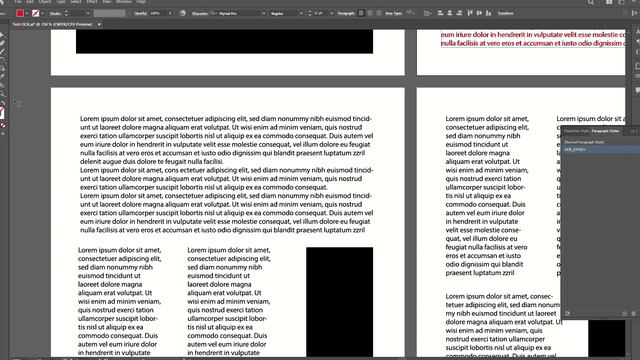Open the fill color dropdown arrow
Image resolution: width=640 pixels, height=360 pixels.
point(27,13)
